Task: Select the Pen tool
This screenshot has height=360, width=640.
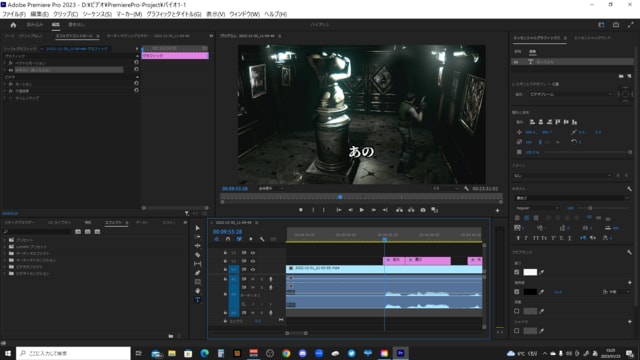Action: click(x=198, y=273)
